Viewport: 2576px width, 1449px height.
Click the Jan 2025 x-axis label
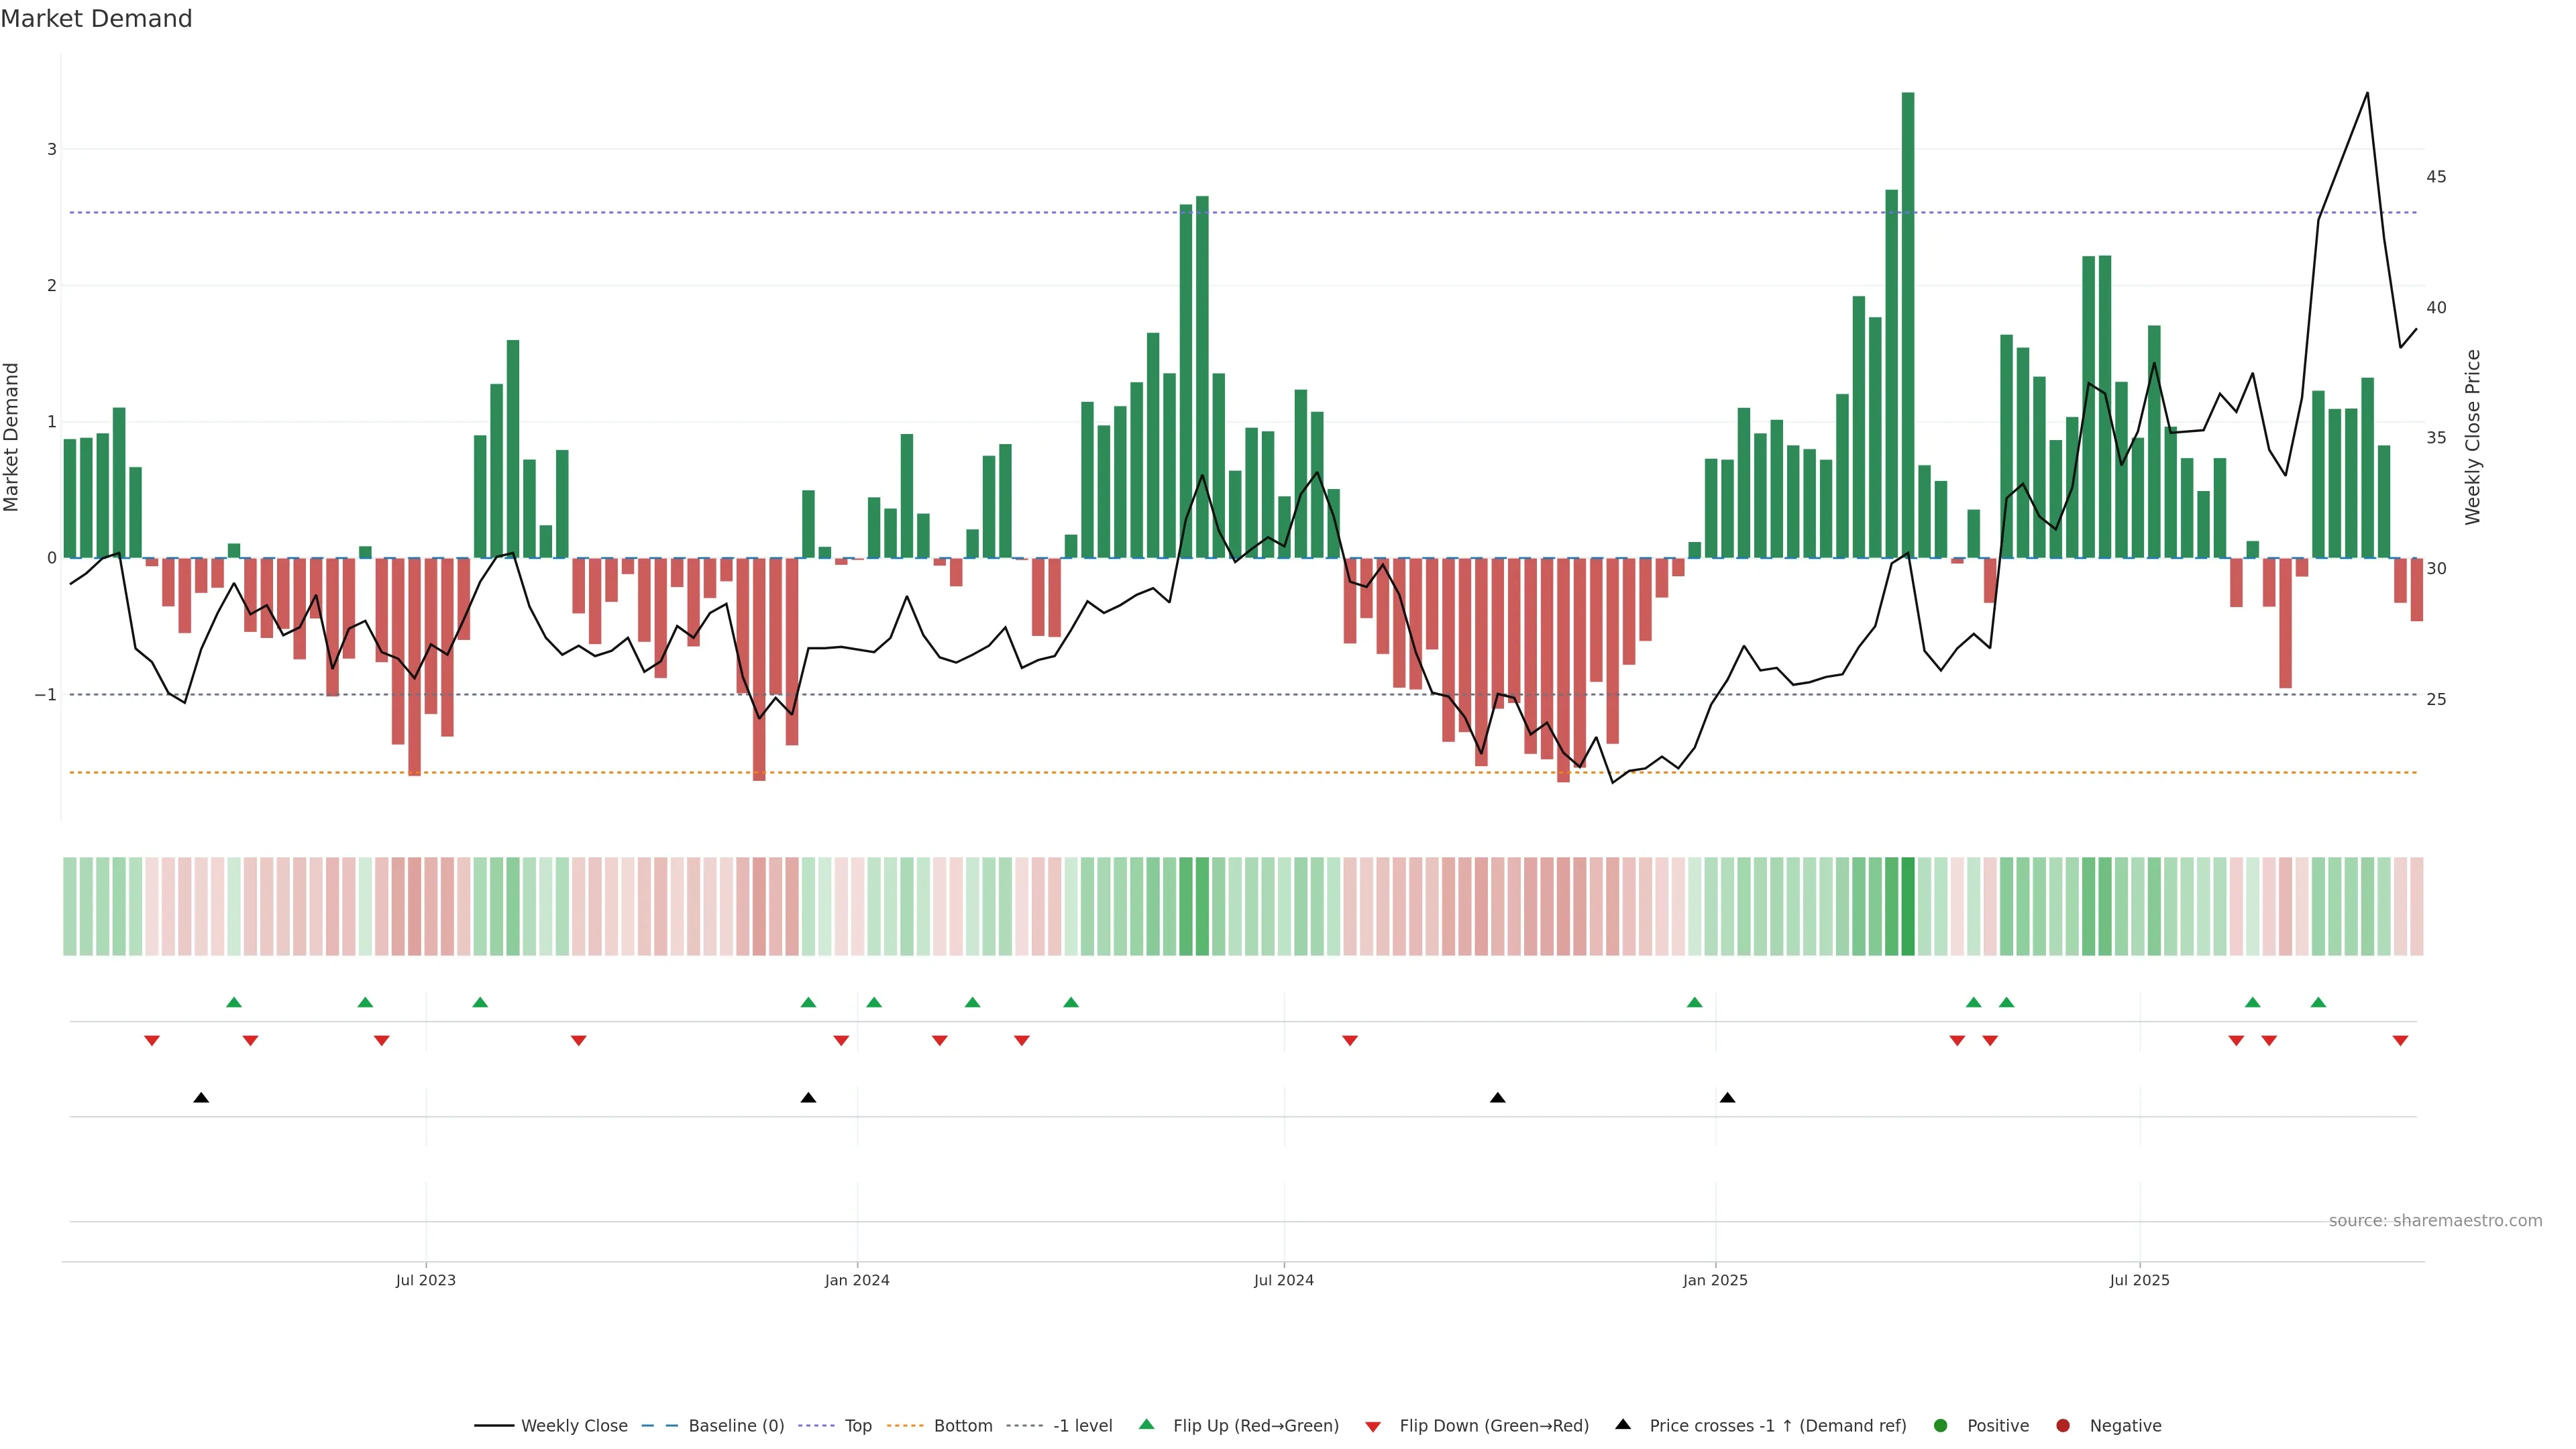tap(1715, 1281)
